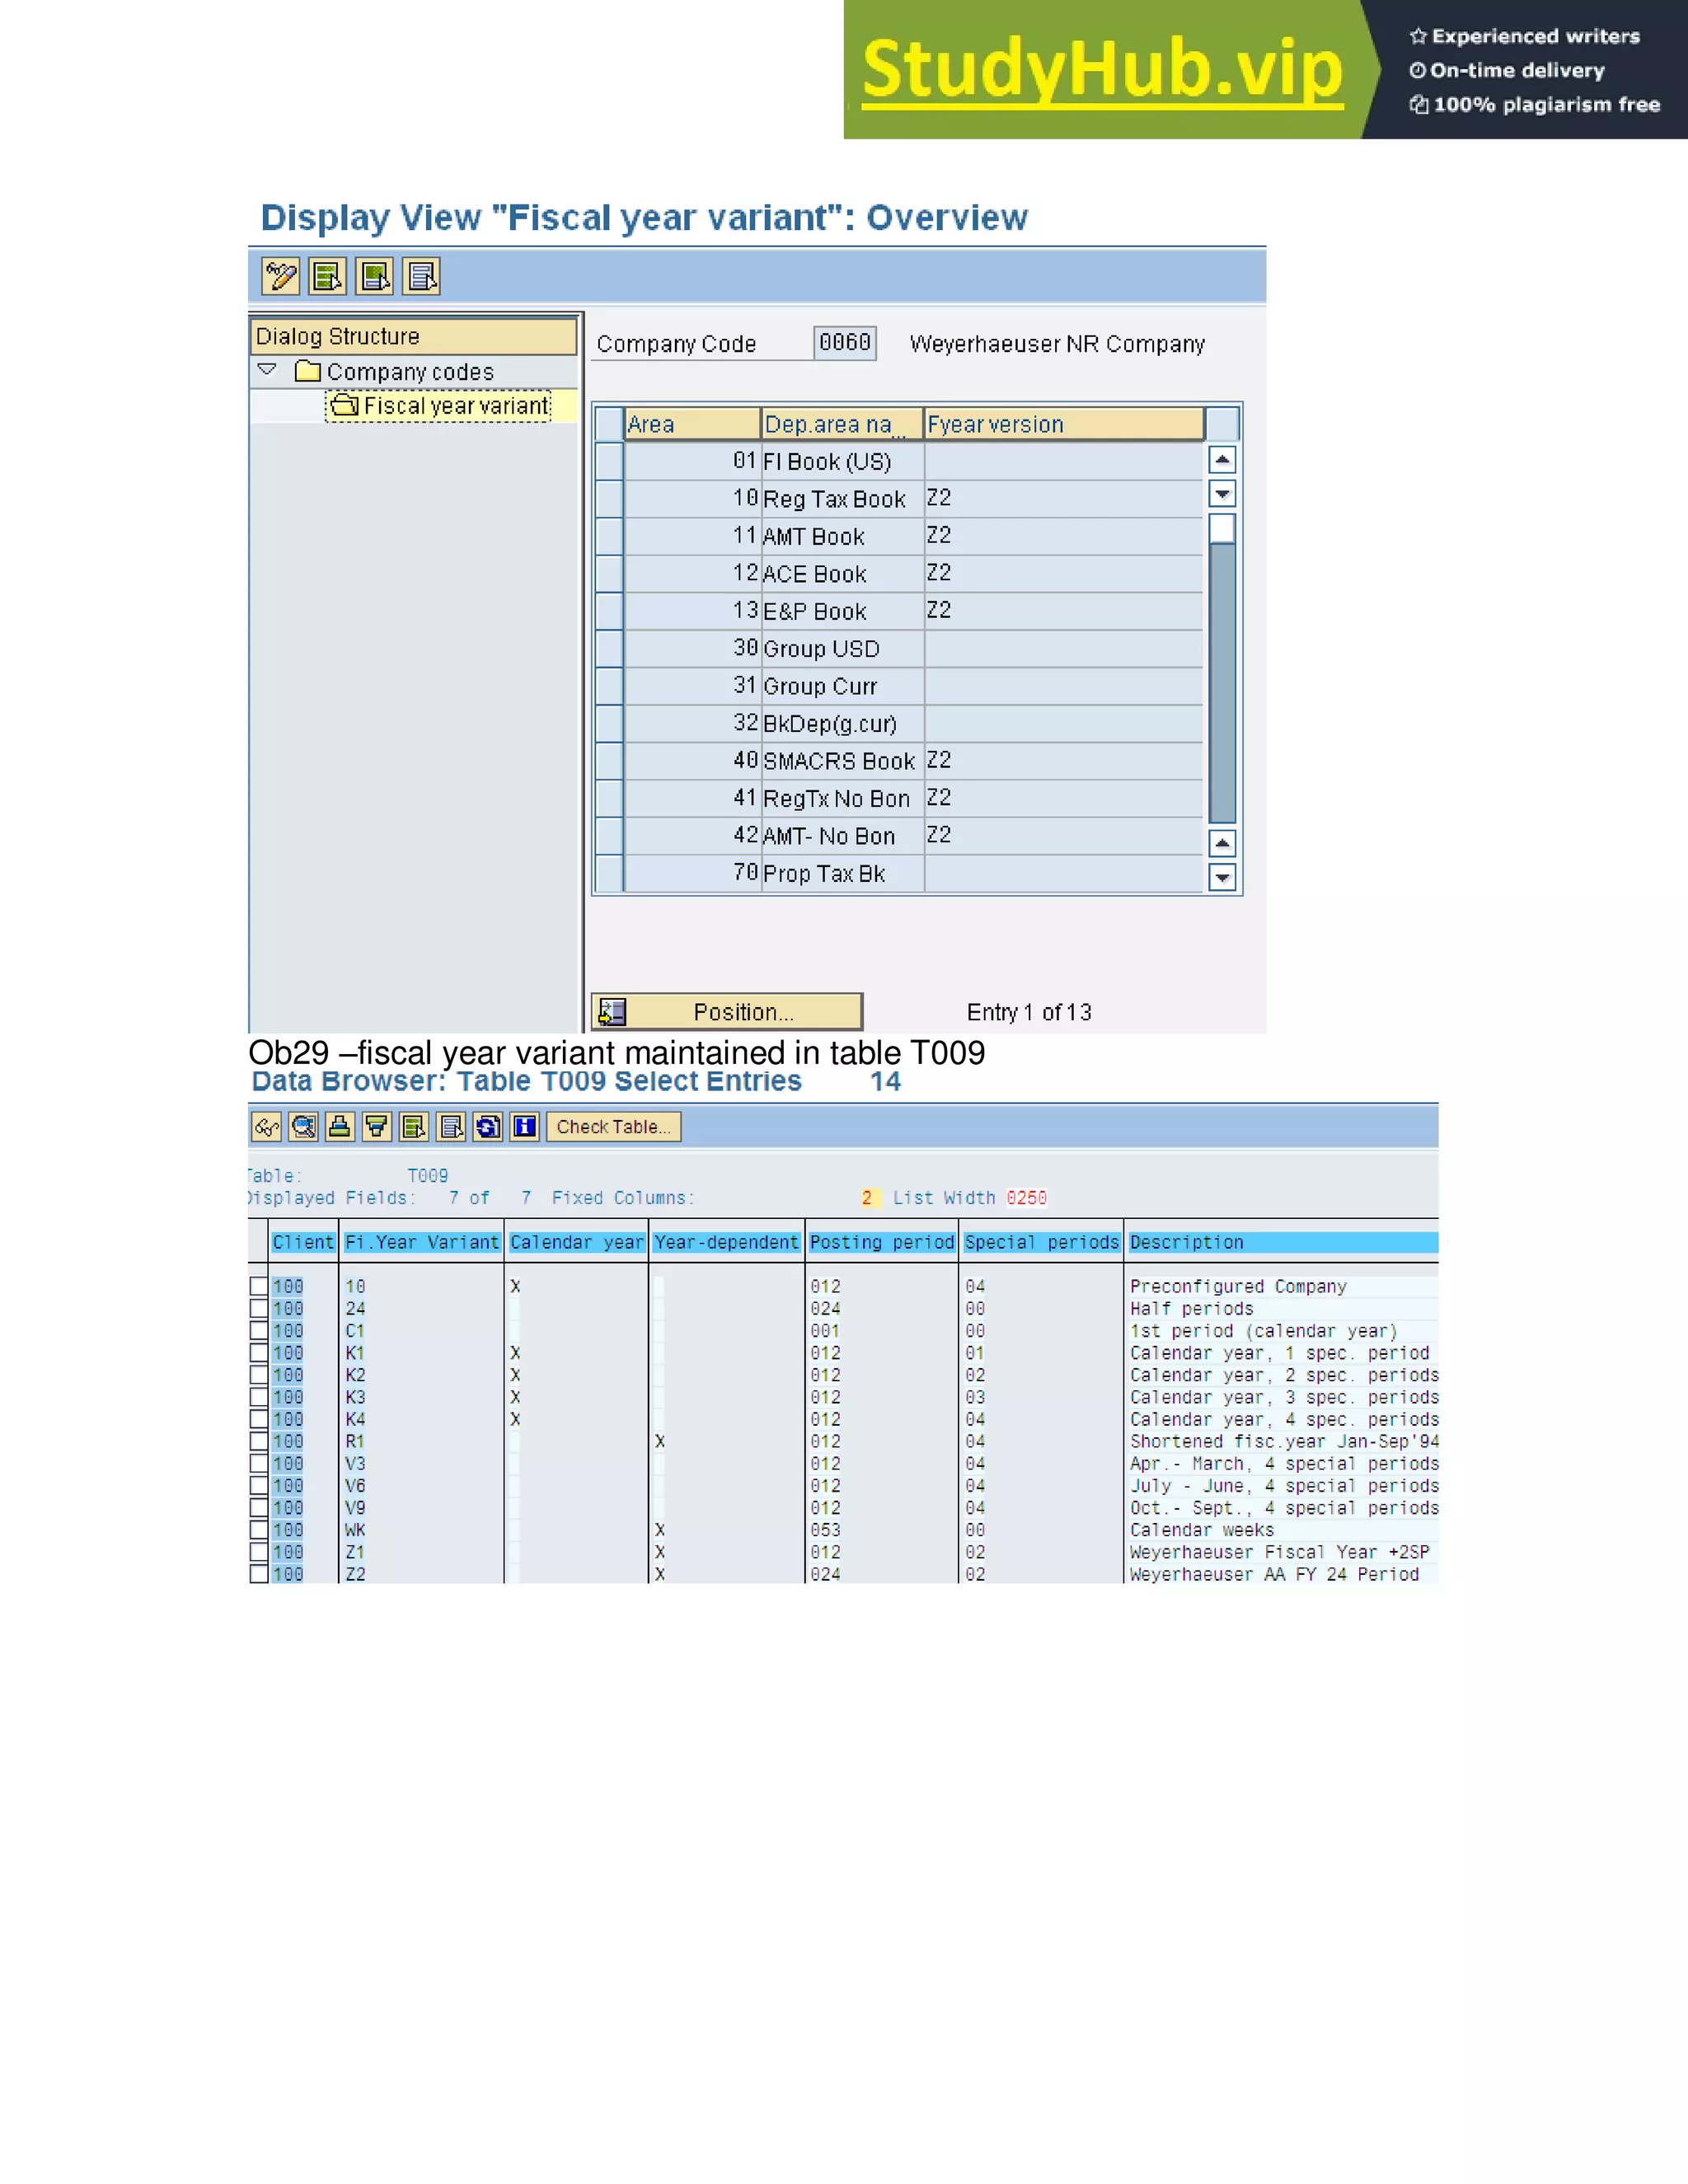Collapse the Company codes tree node triangle
The image size is (1688, 2184).
[x=267, y=370]
